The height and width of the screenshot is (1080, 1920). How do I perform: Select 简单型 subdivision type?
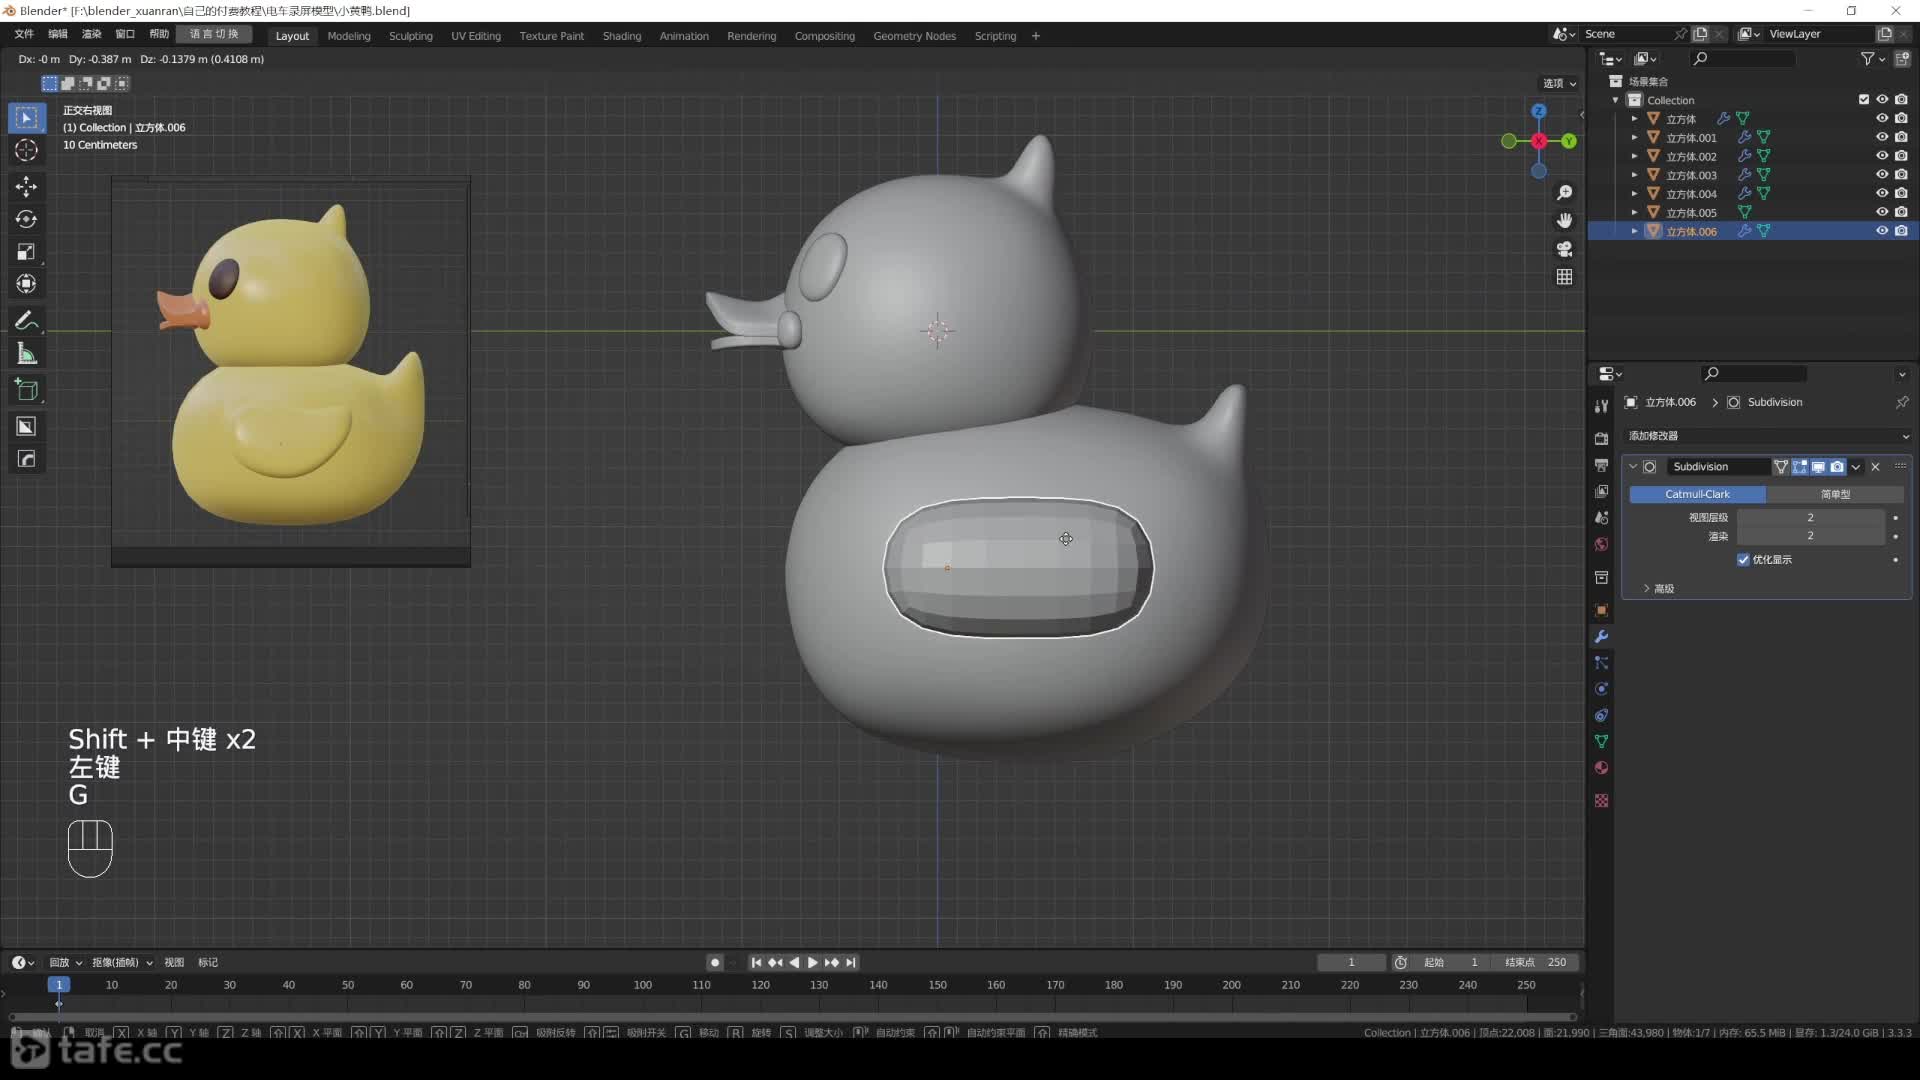pyautogui.click(x=1835, y=494)
